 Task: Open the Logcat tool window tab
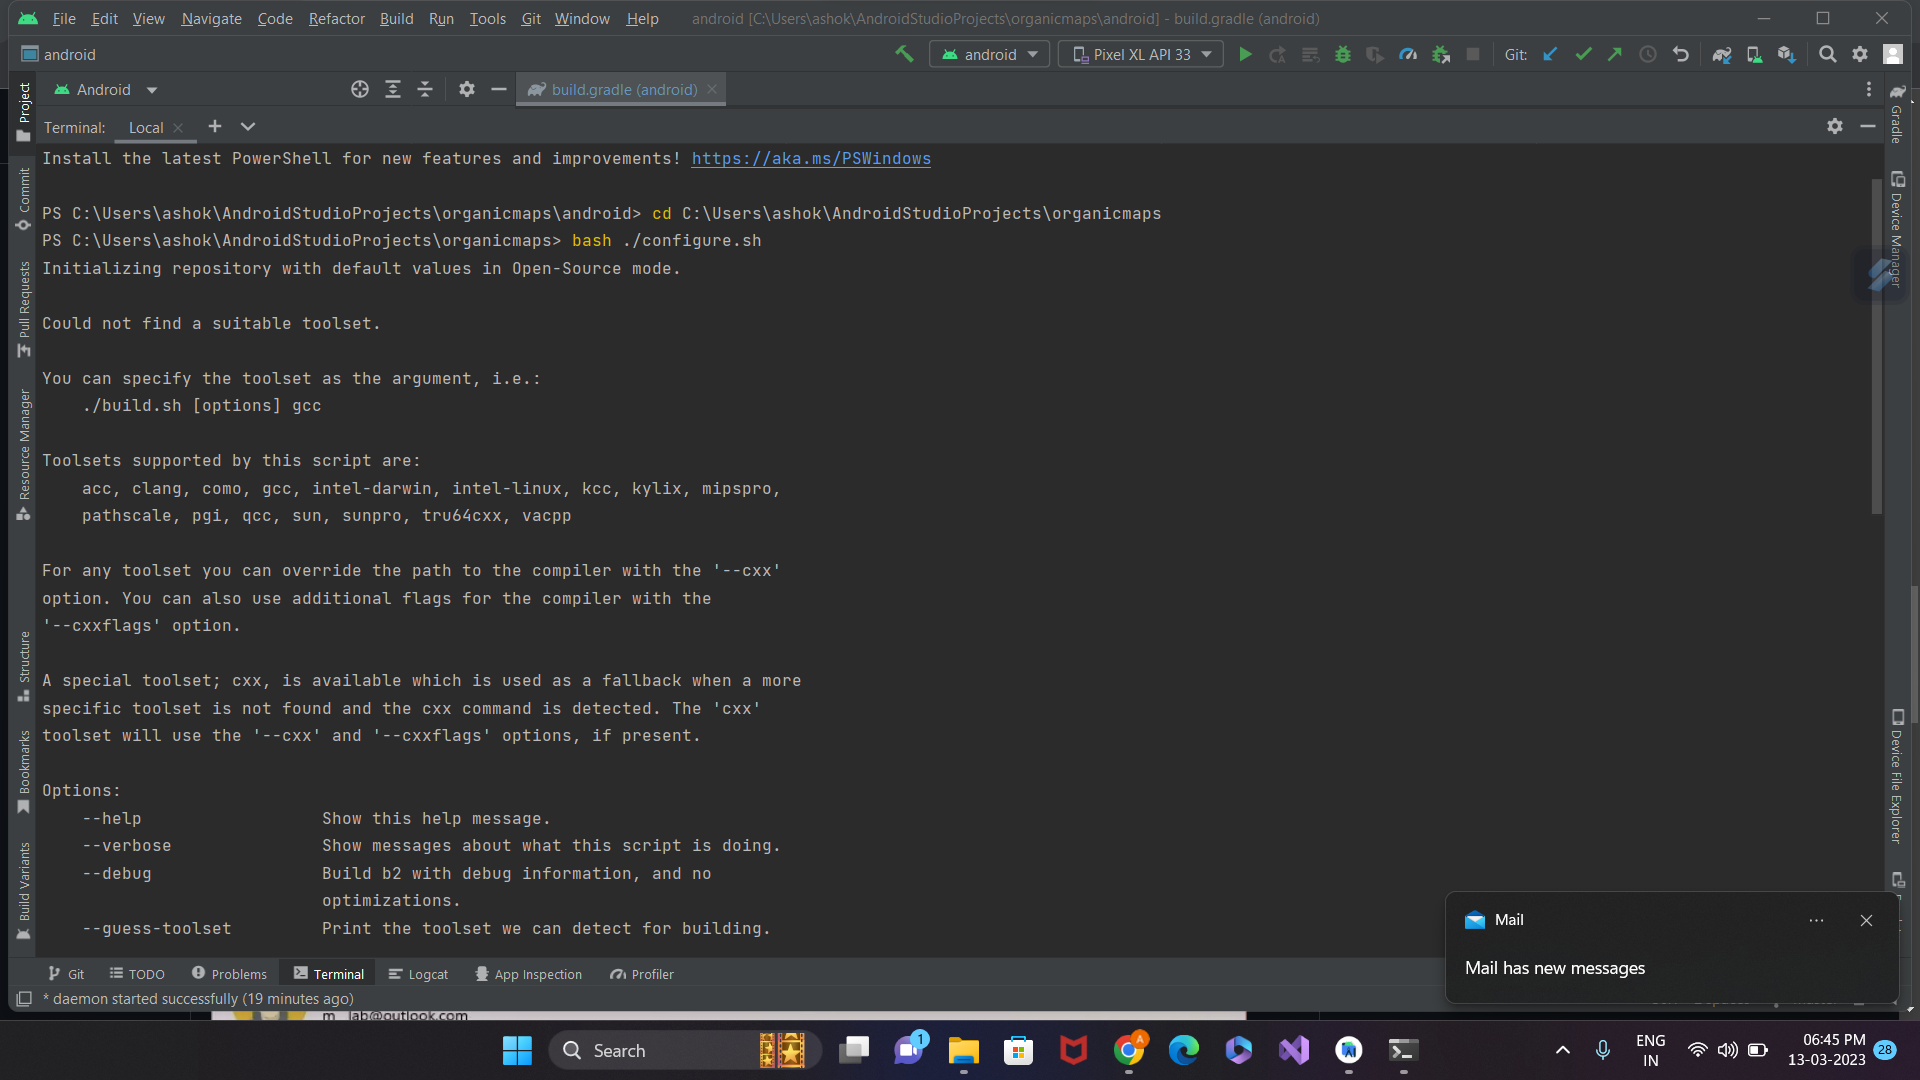point(418,974)
